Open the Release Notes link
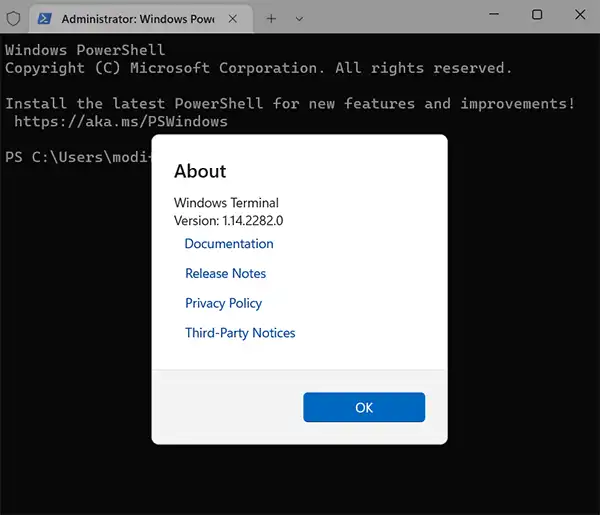This screenshot has height=515, width=600. click(225, 274)
